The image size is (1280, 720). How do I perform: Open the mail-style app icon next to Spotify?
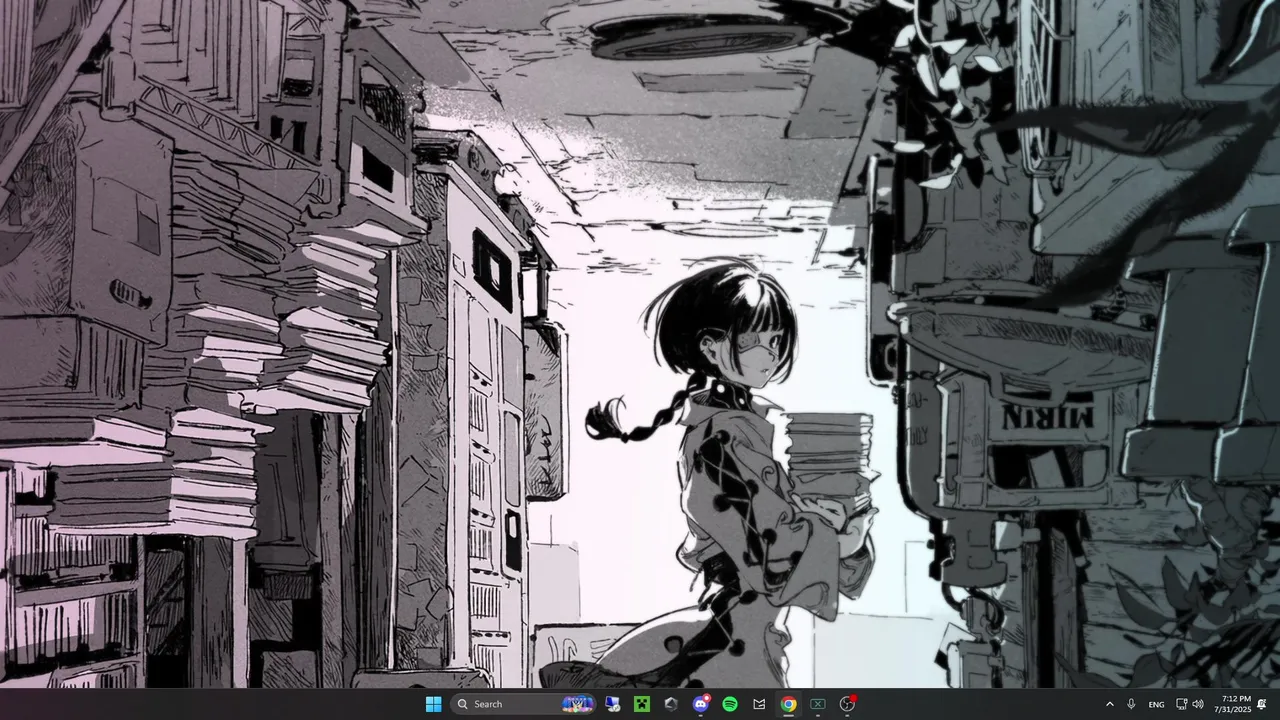tap(759, 704)
